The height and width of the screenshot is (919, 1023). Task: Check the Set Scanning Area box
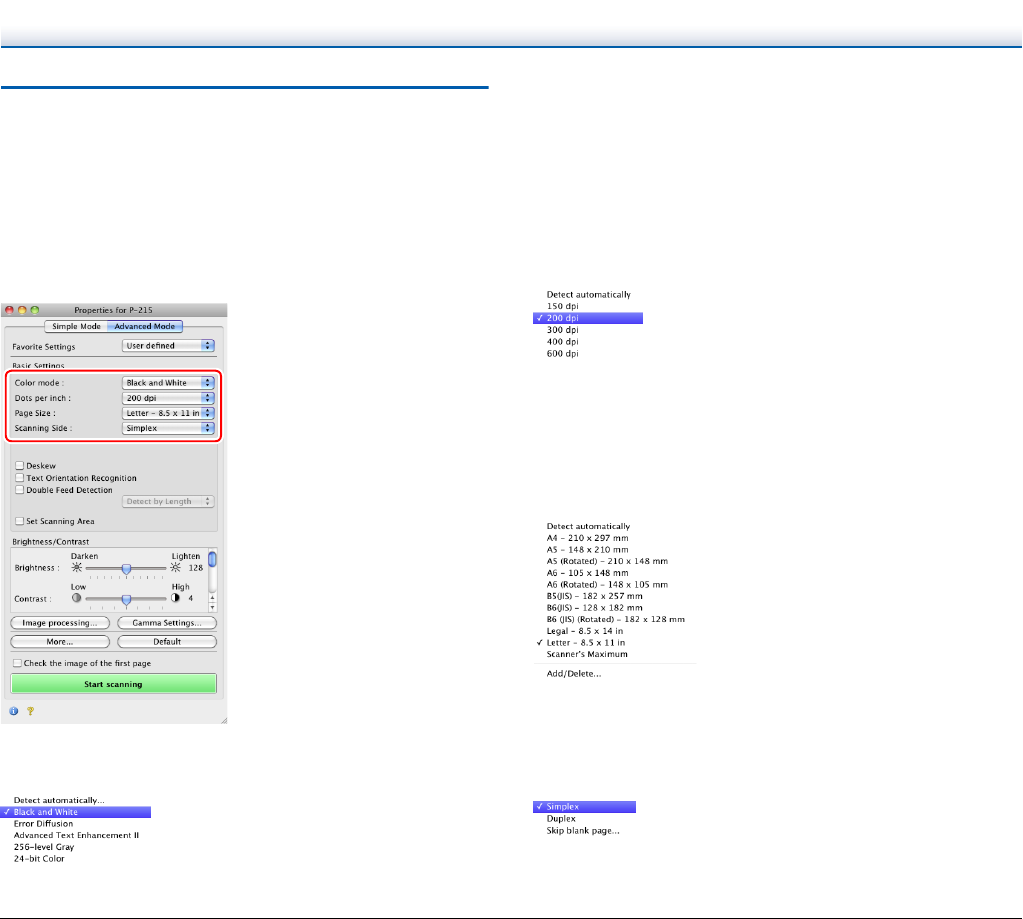[x=20, y=521]
